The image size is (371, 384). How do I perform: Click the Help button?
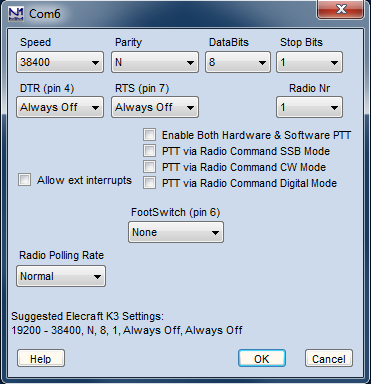(41, 359)
